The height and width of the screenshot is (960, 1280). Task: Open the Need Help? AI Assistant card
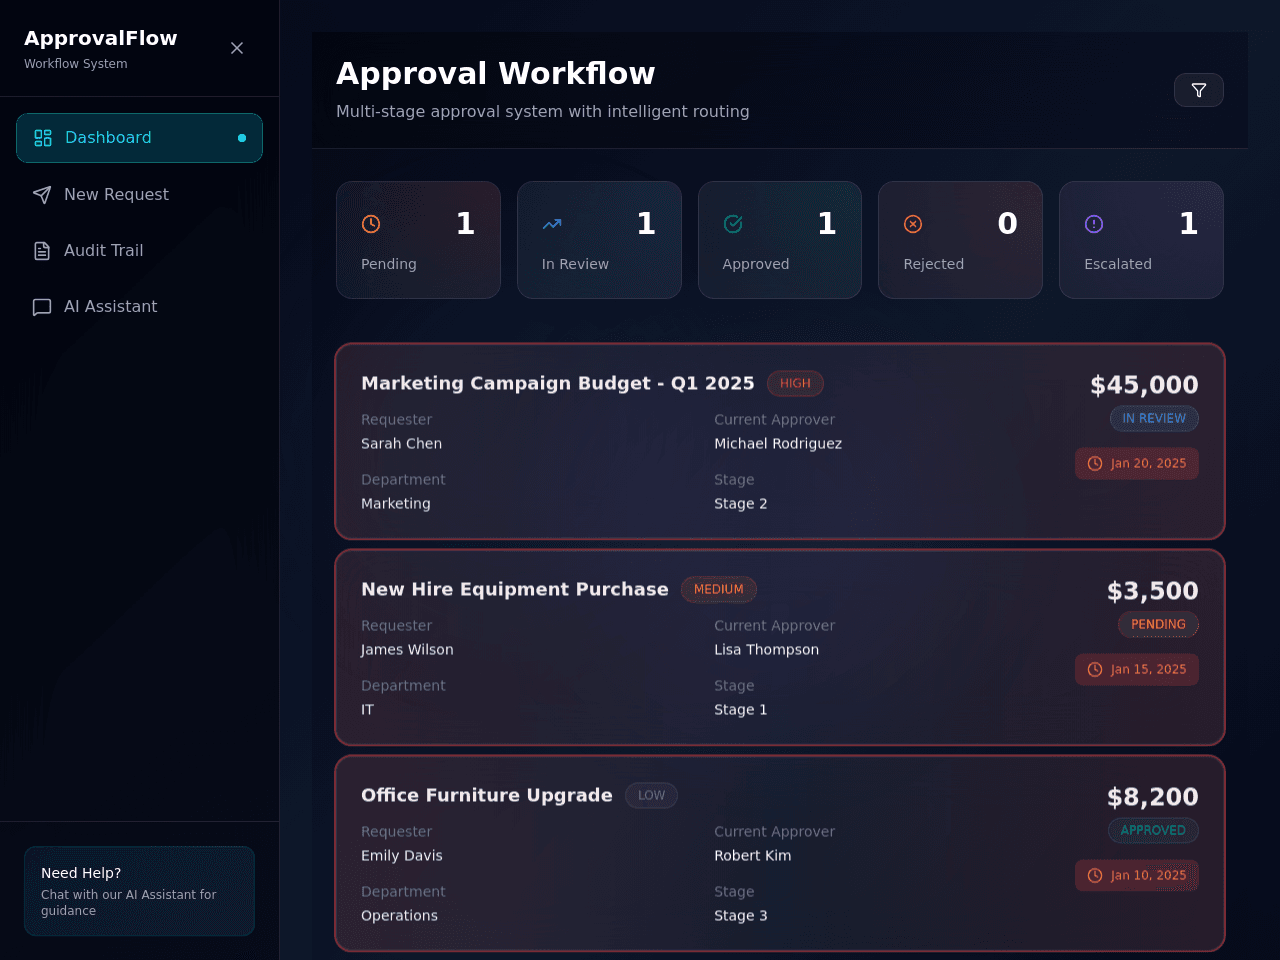point(139,891)
